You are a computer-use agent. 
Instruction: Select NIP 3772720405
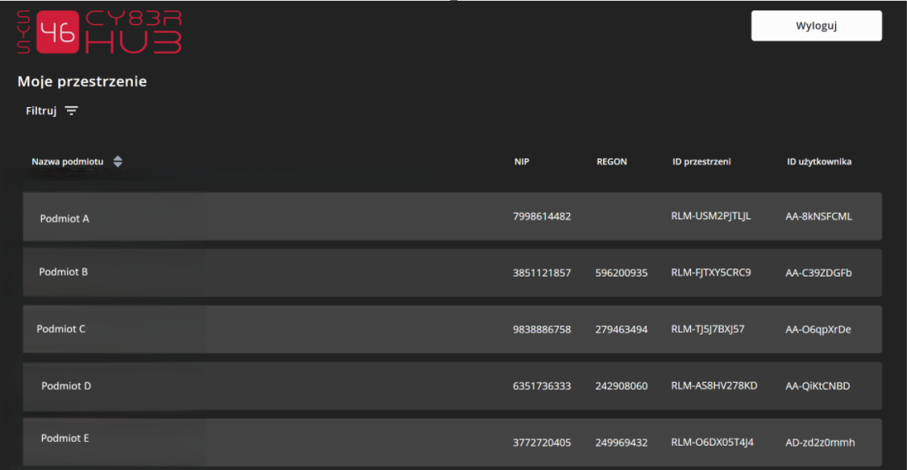[x=542, y=443]
